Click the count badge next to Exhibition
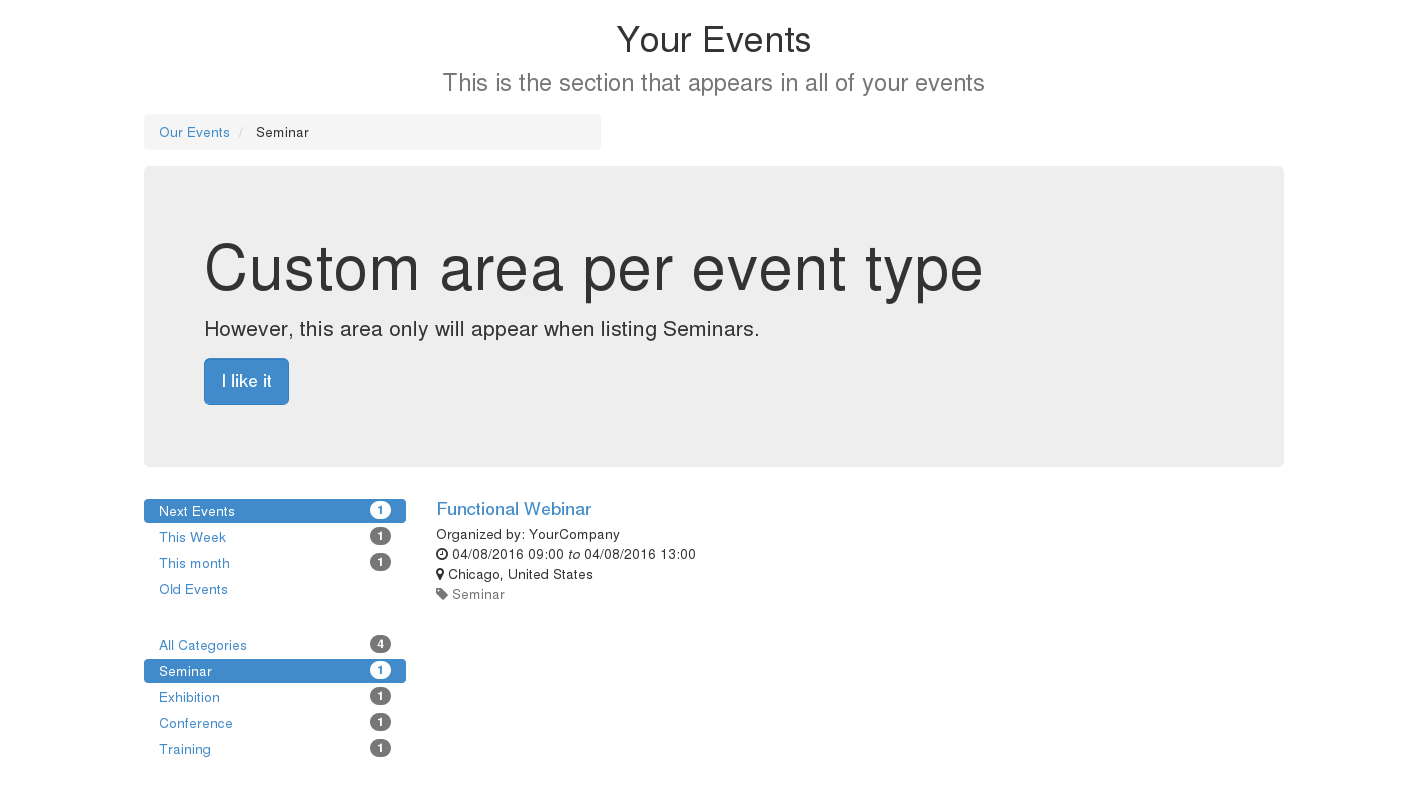The height and width of the screenshot is (793, 1427). coord(380,696)
